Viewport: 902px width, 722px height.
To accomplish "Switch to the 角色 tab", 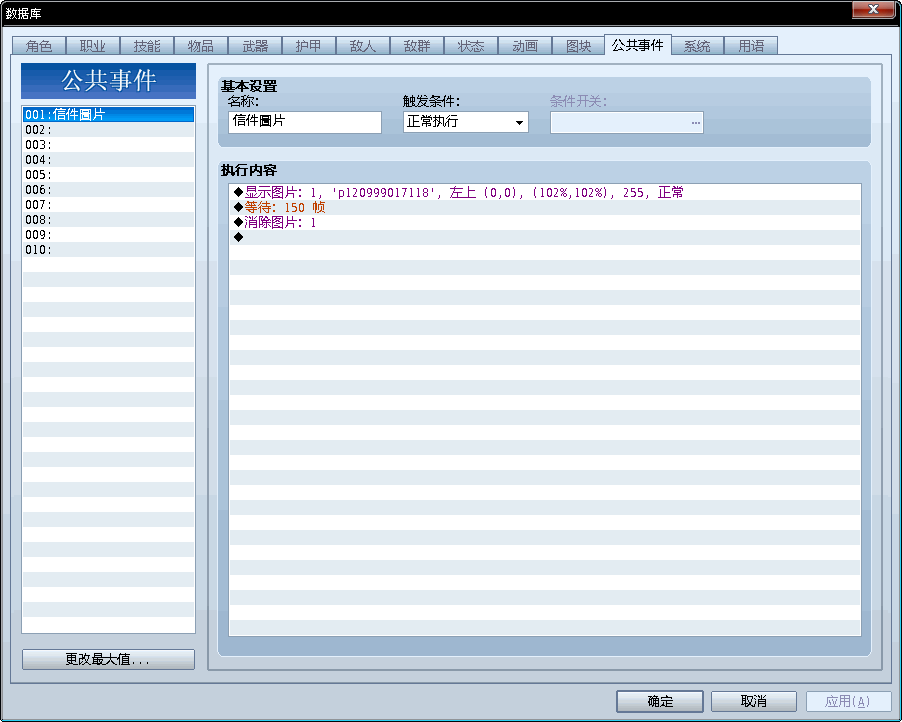I will click(39, 45).
